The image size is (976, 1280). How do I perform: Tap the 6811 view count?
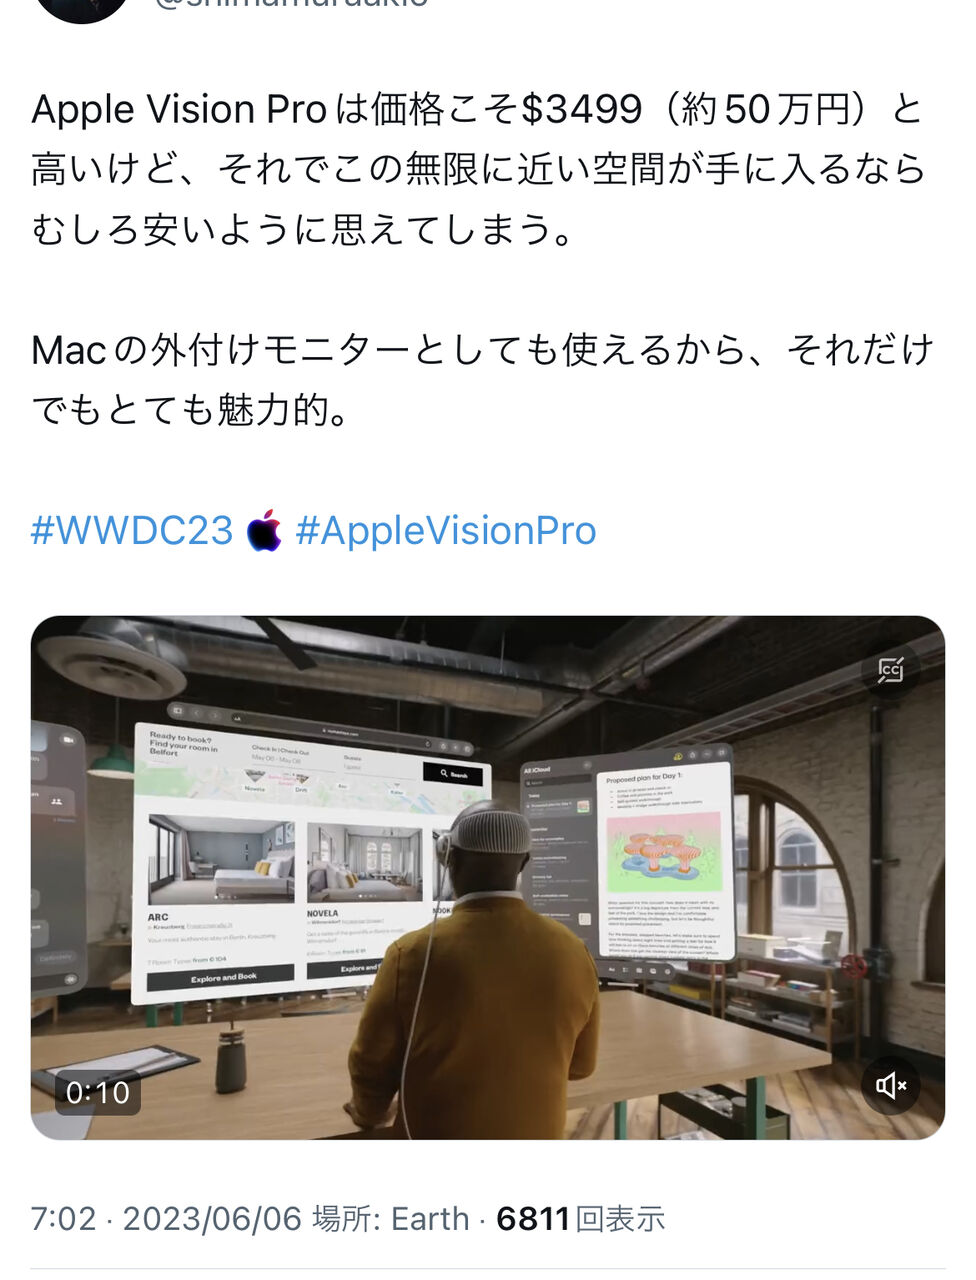[533, 1219]
